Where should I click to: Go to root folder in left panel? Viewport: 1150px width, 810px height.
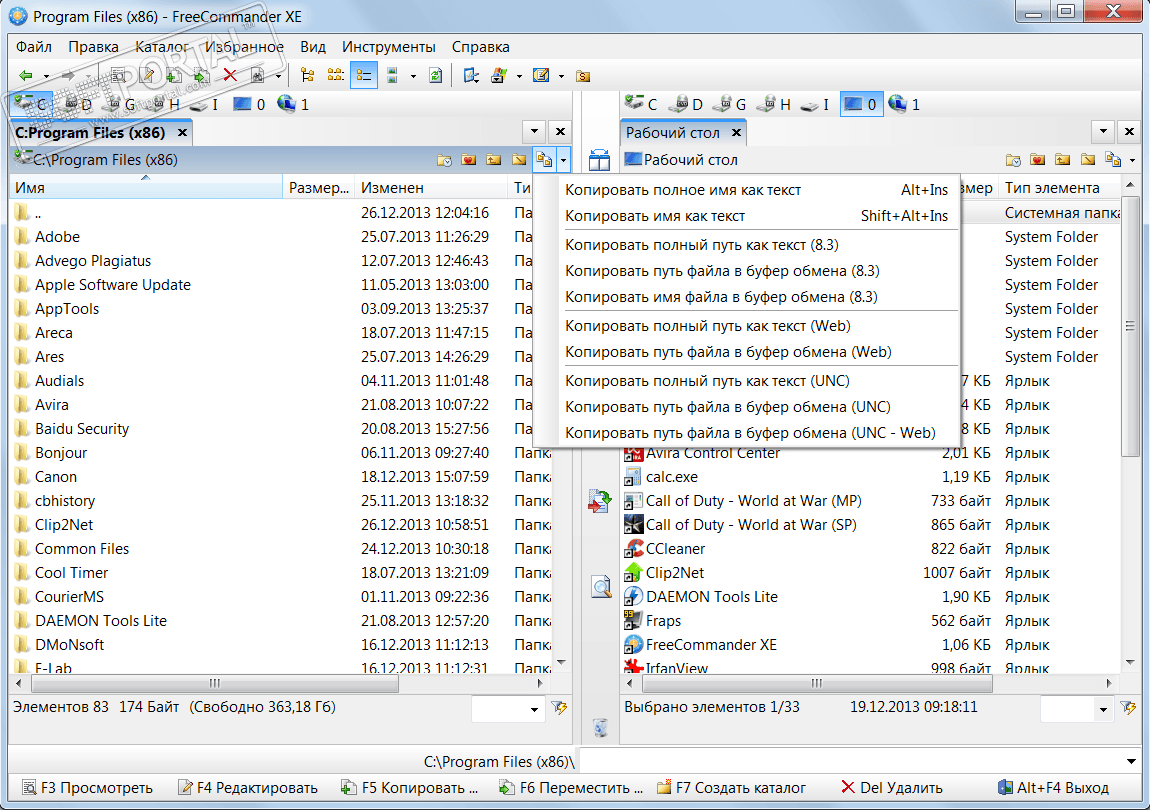click(519, 159)
